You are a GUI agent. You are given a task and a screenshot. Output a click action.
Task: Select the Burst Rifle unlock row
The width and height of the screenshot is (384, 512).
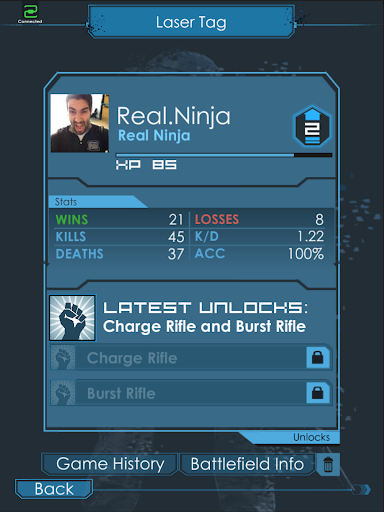(x=191, y=393)
